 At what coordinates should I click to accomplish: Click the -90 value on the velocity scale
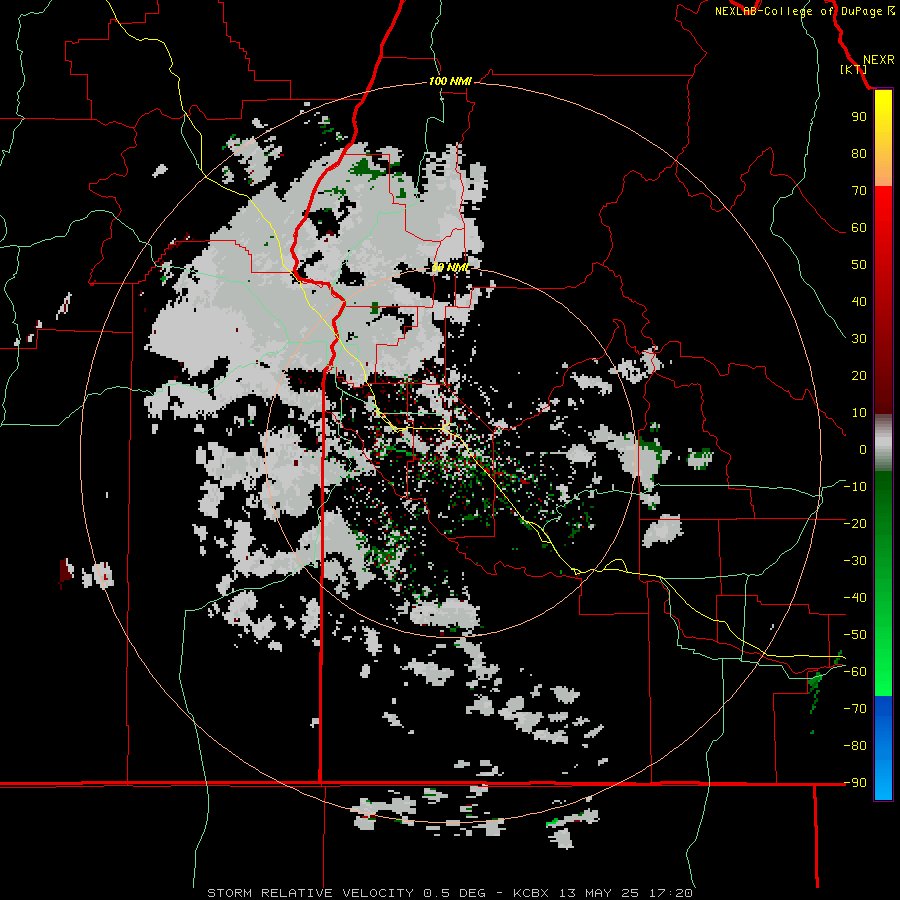(x=855, y=783)
